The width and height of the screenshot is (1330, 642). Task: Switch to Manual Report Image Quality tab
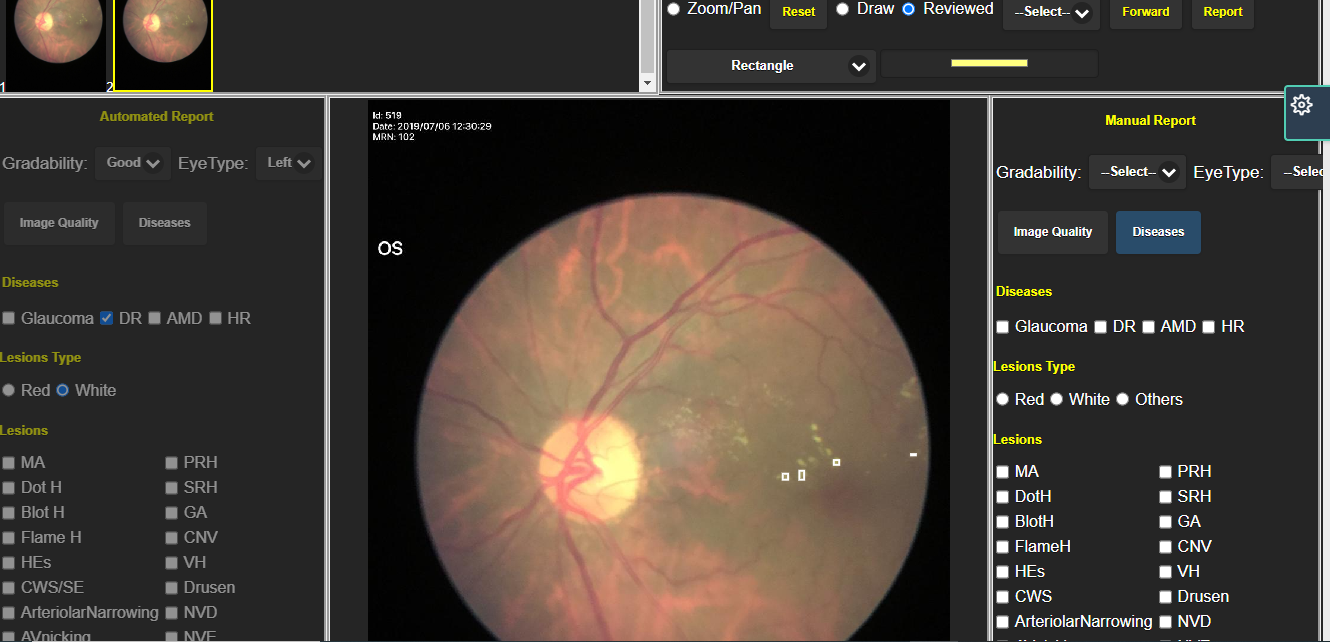tap(1052, 232)
